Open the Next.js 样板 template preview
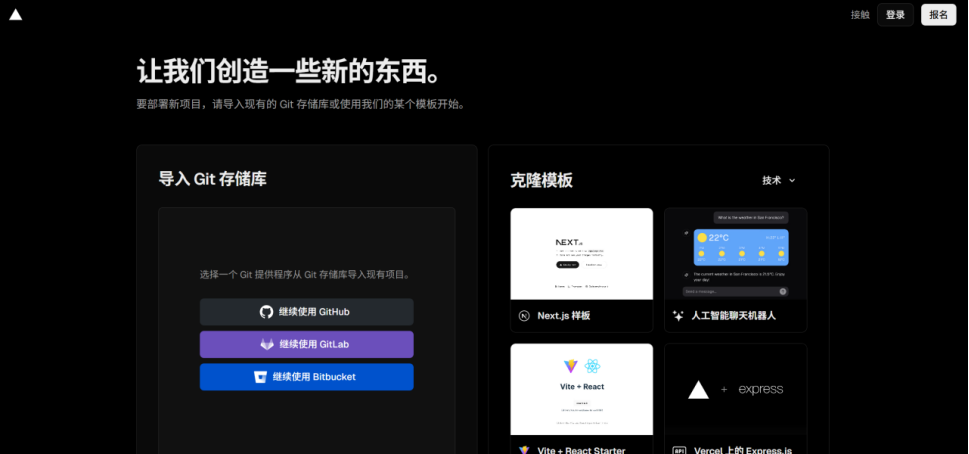969x454 pixels. 582,254
